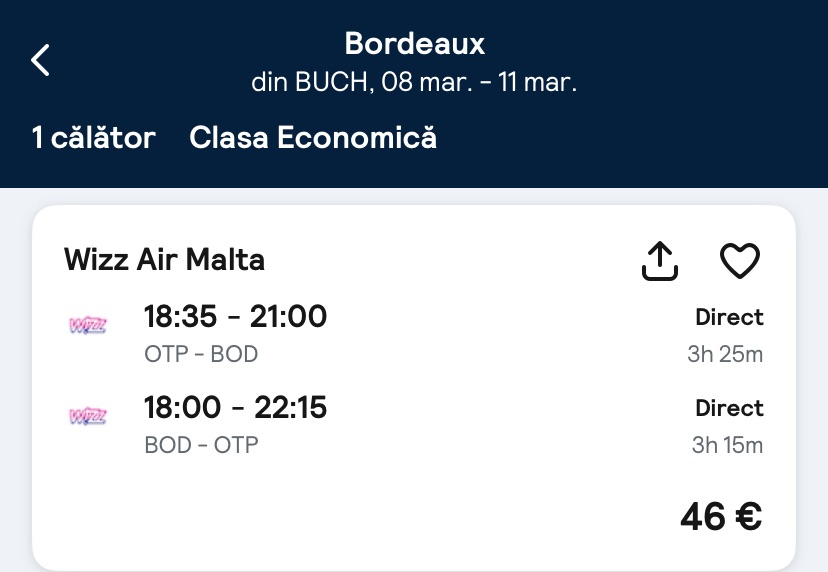
Task: Click the outbound flight's "Direct" label
Action: pos(729,318)
